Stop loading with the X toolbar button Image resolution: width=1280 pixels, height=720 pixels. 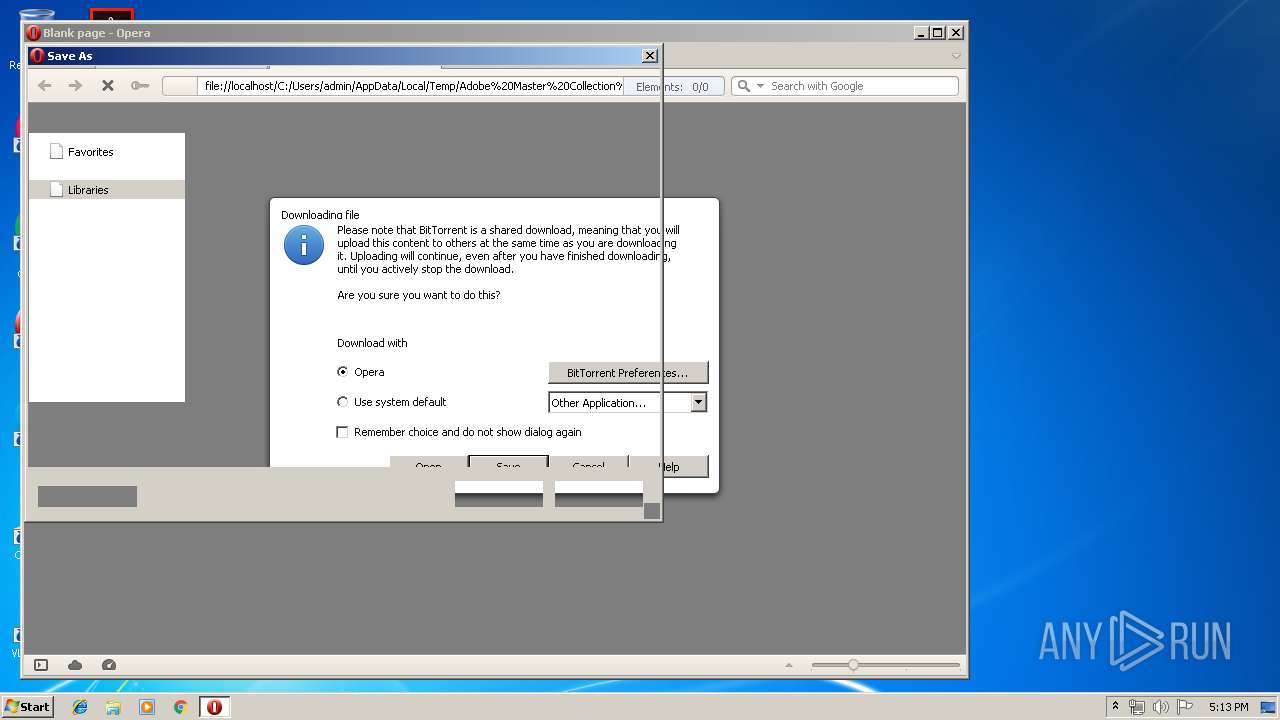[108, 86]
